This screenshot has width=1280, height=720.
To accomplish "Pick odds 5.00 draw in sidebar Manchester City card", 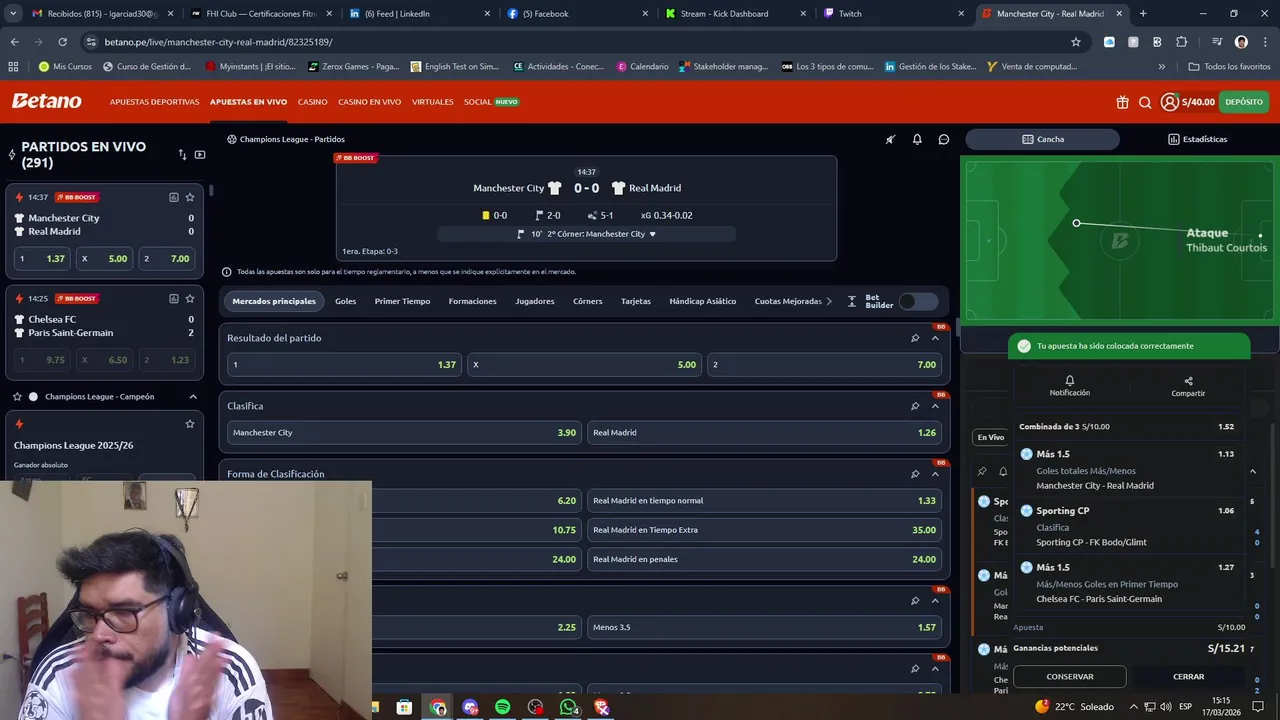I will 105,258.
